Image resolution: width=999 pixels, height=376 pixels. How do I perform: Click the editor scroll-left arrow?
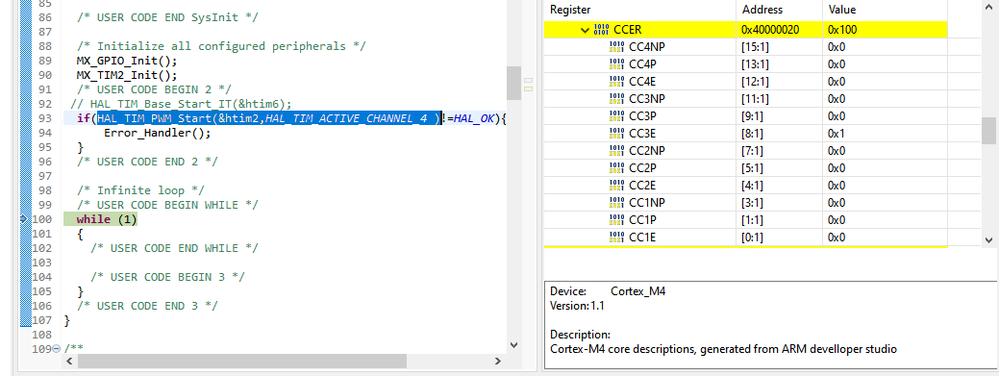[69, 361]
